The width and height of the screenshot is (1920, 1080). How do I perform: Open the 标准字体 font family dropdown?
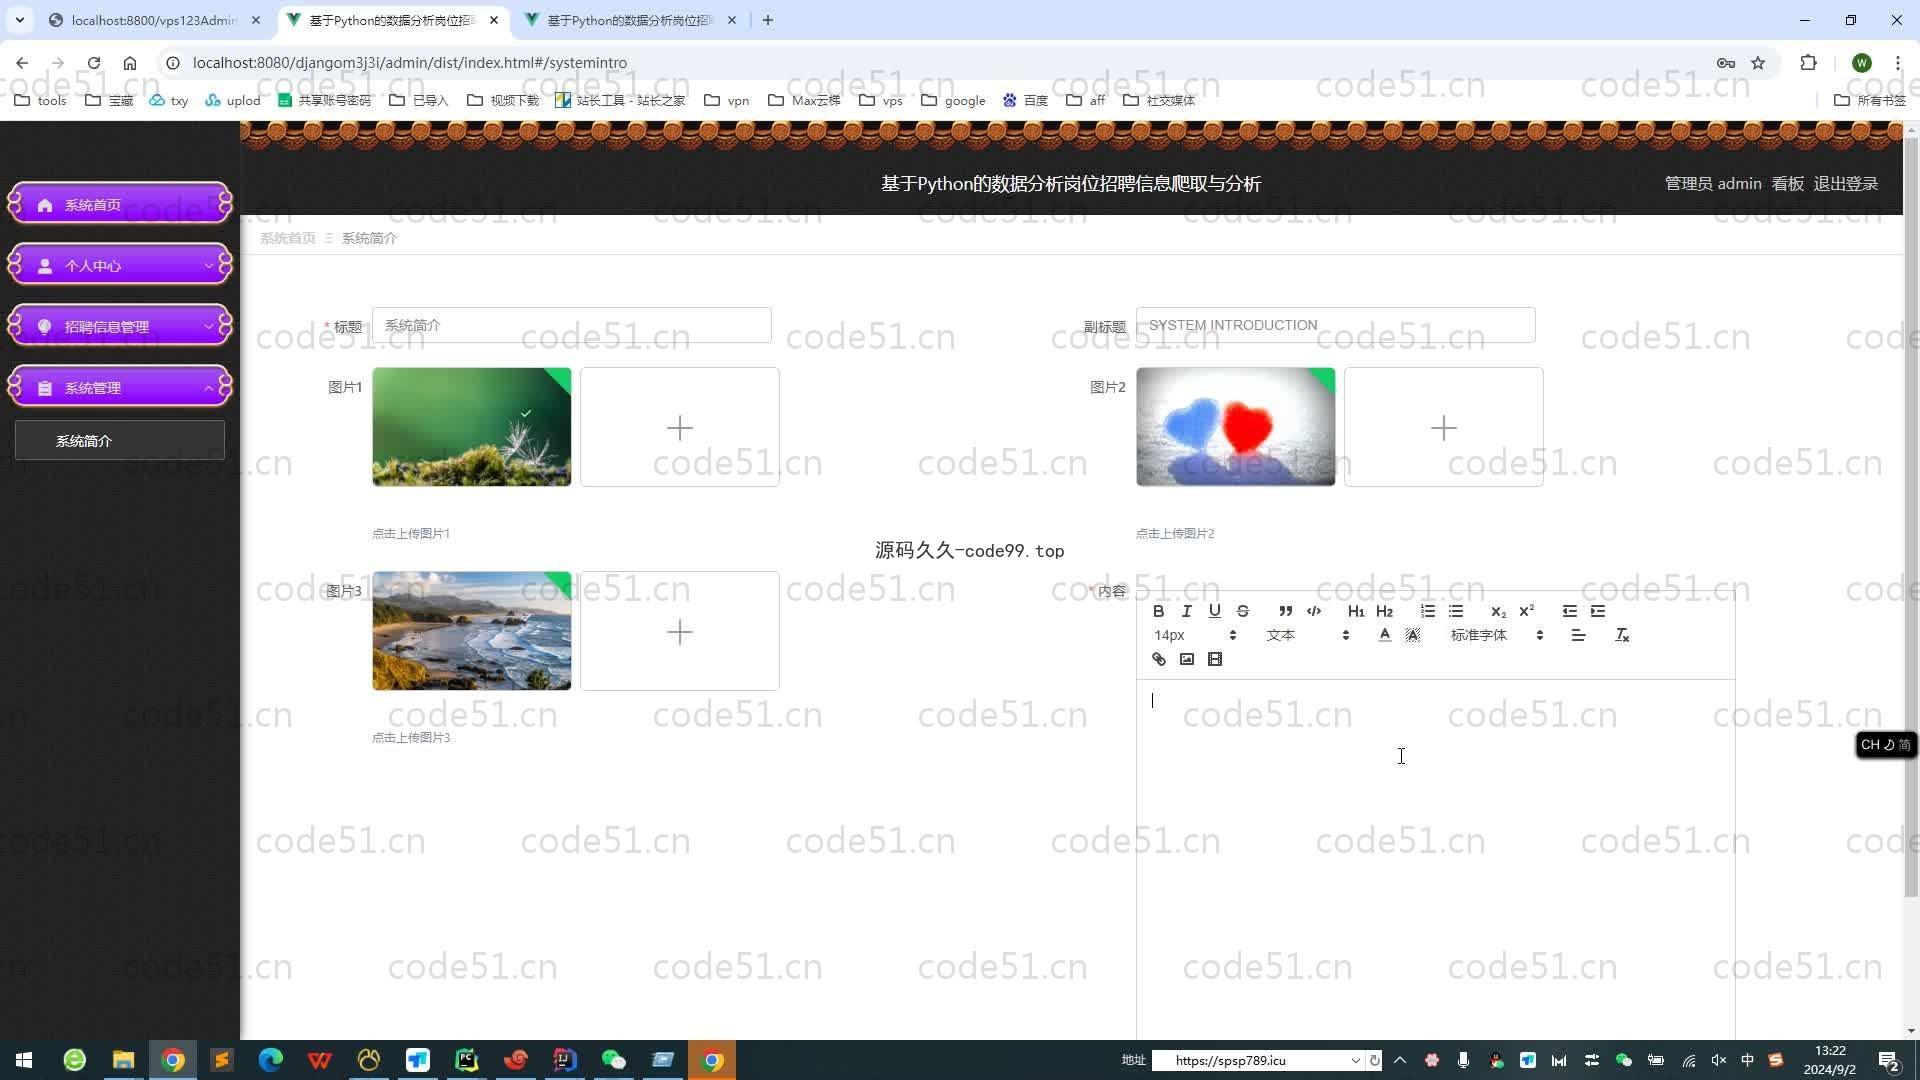click(1497, 635)
